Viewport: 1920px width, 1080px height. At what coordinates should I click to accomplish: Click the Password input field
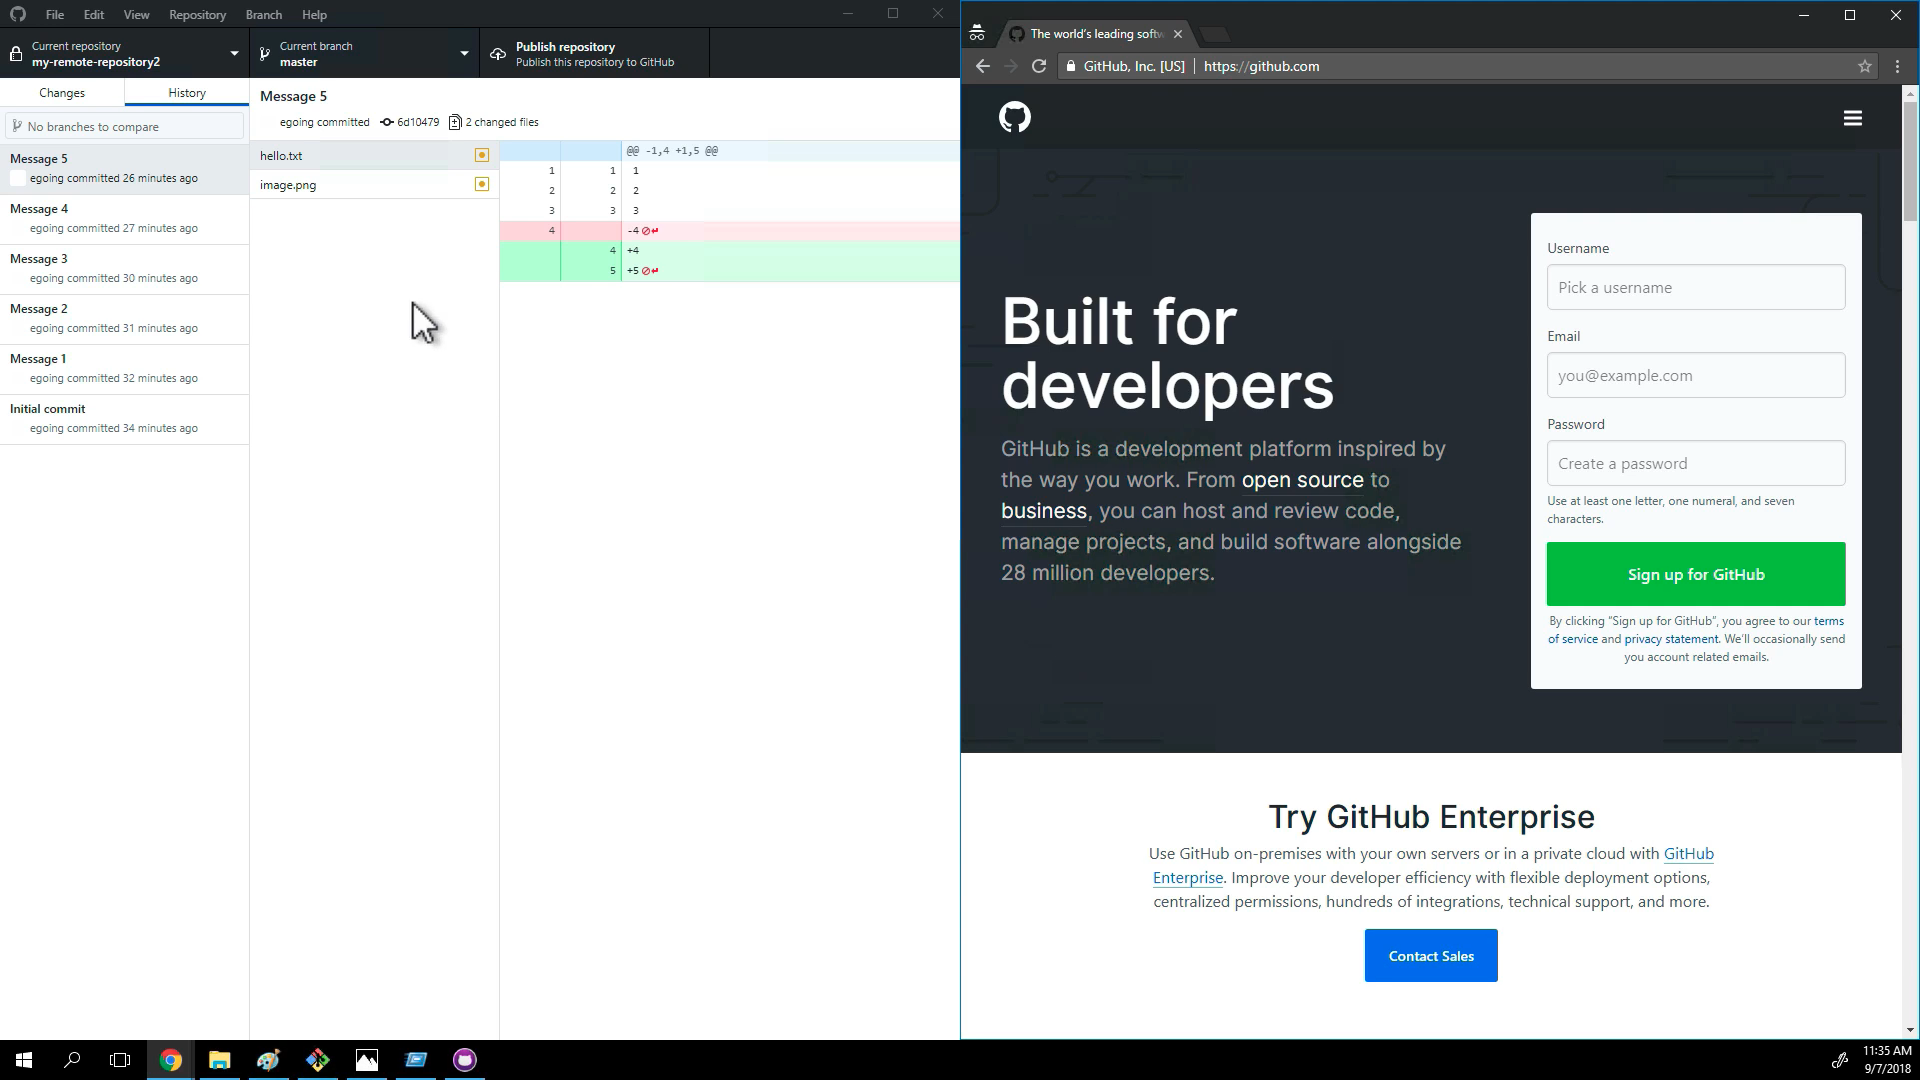(1696, 463)
